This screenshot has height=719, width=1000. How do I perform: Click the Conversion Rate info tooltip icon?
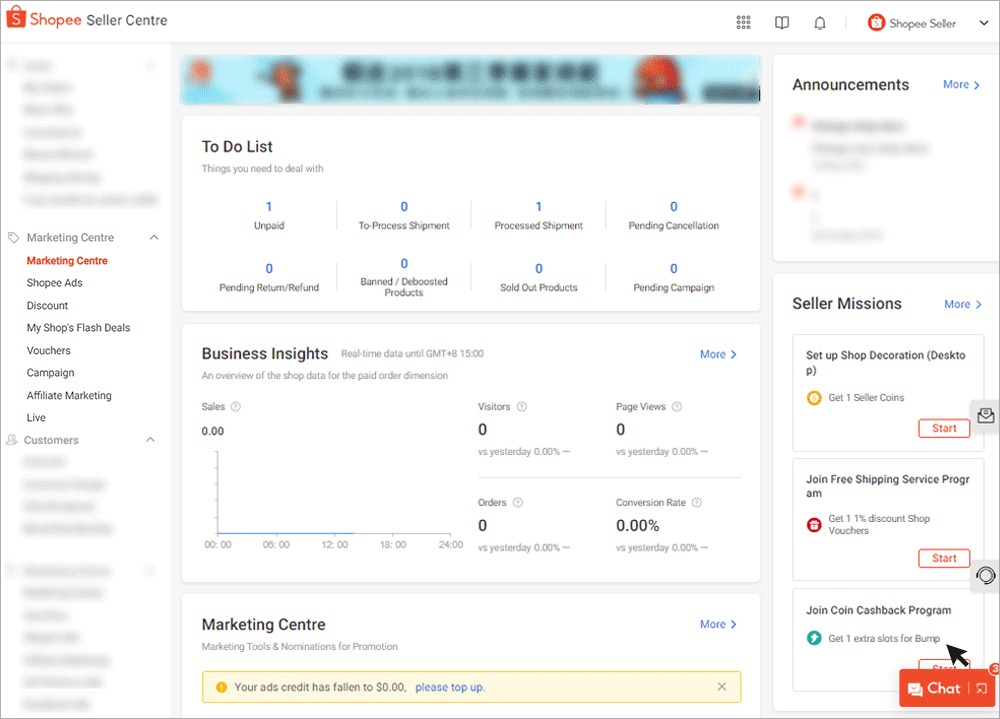coord(696,503)
